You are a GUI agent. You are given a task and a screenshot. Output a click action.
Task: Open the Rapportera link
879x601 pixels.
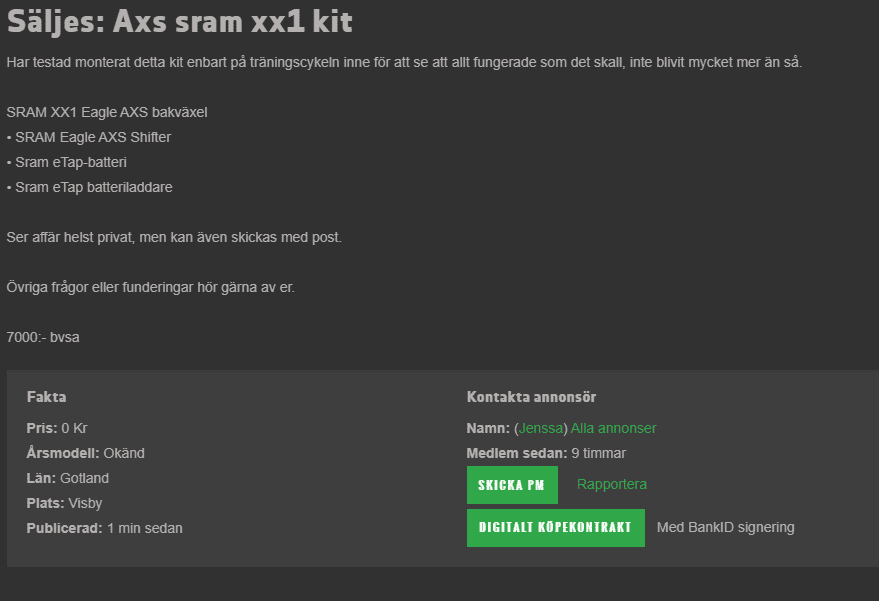[612, 484]
